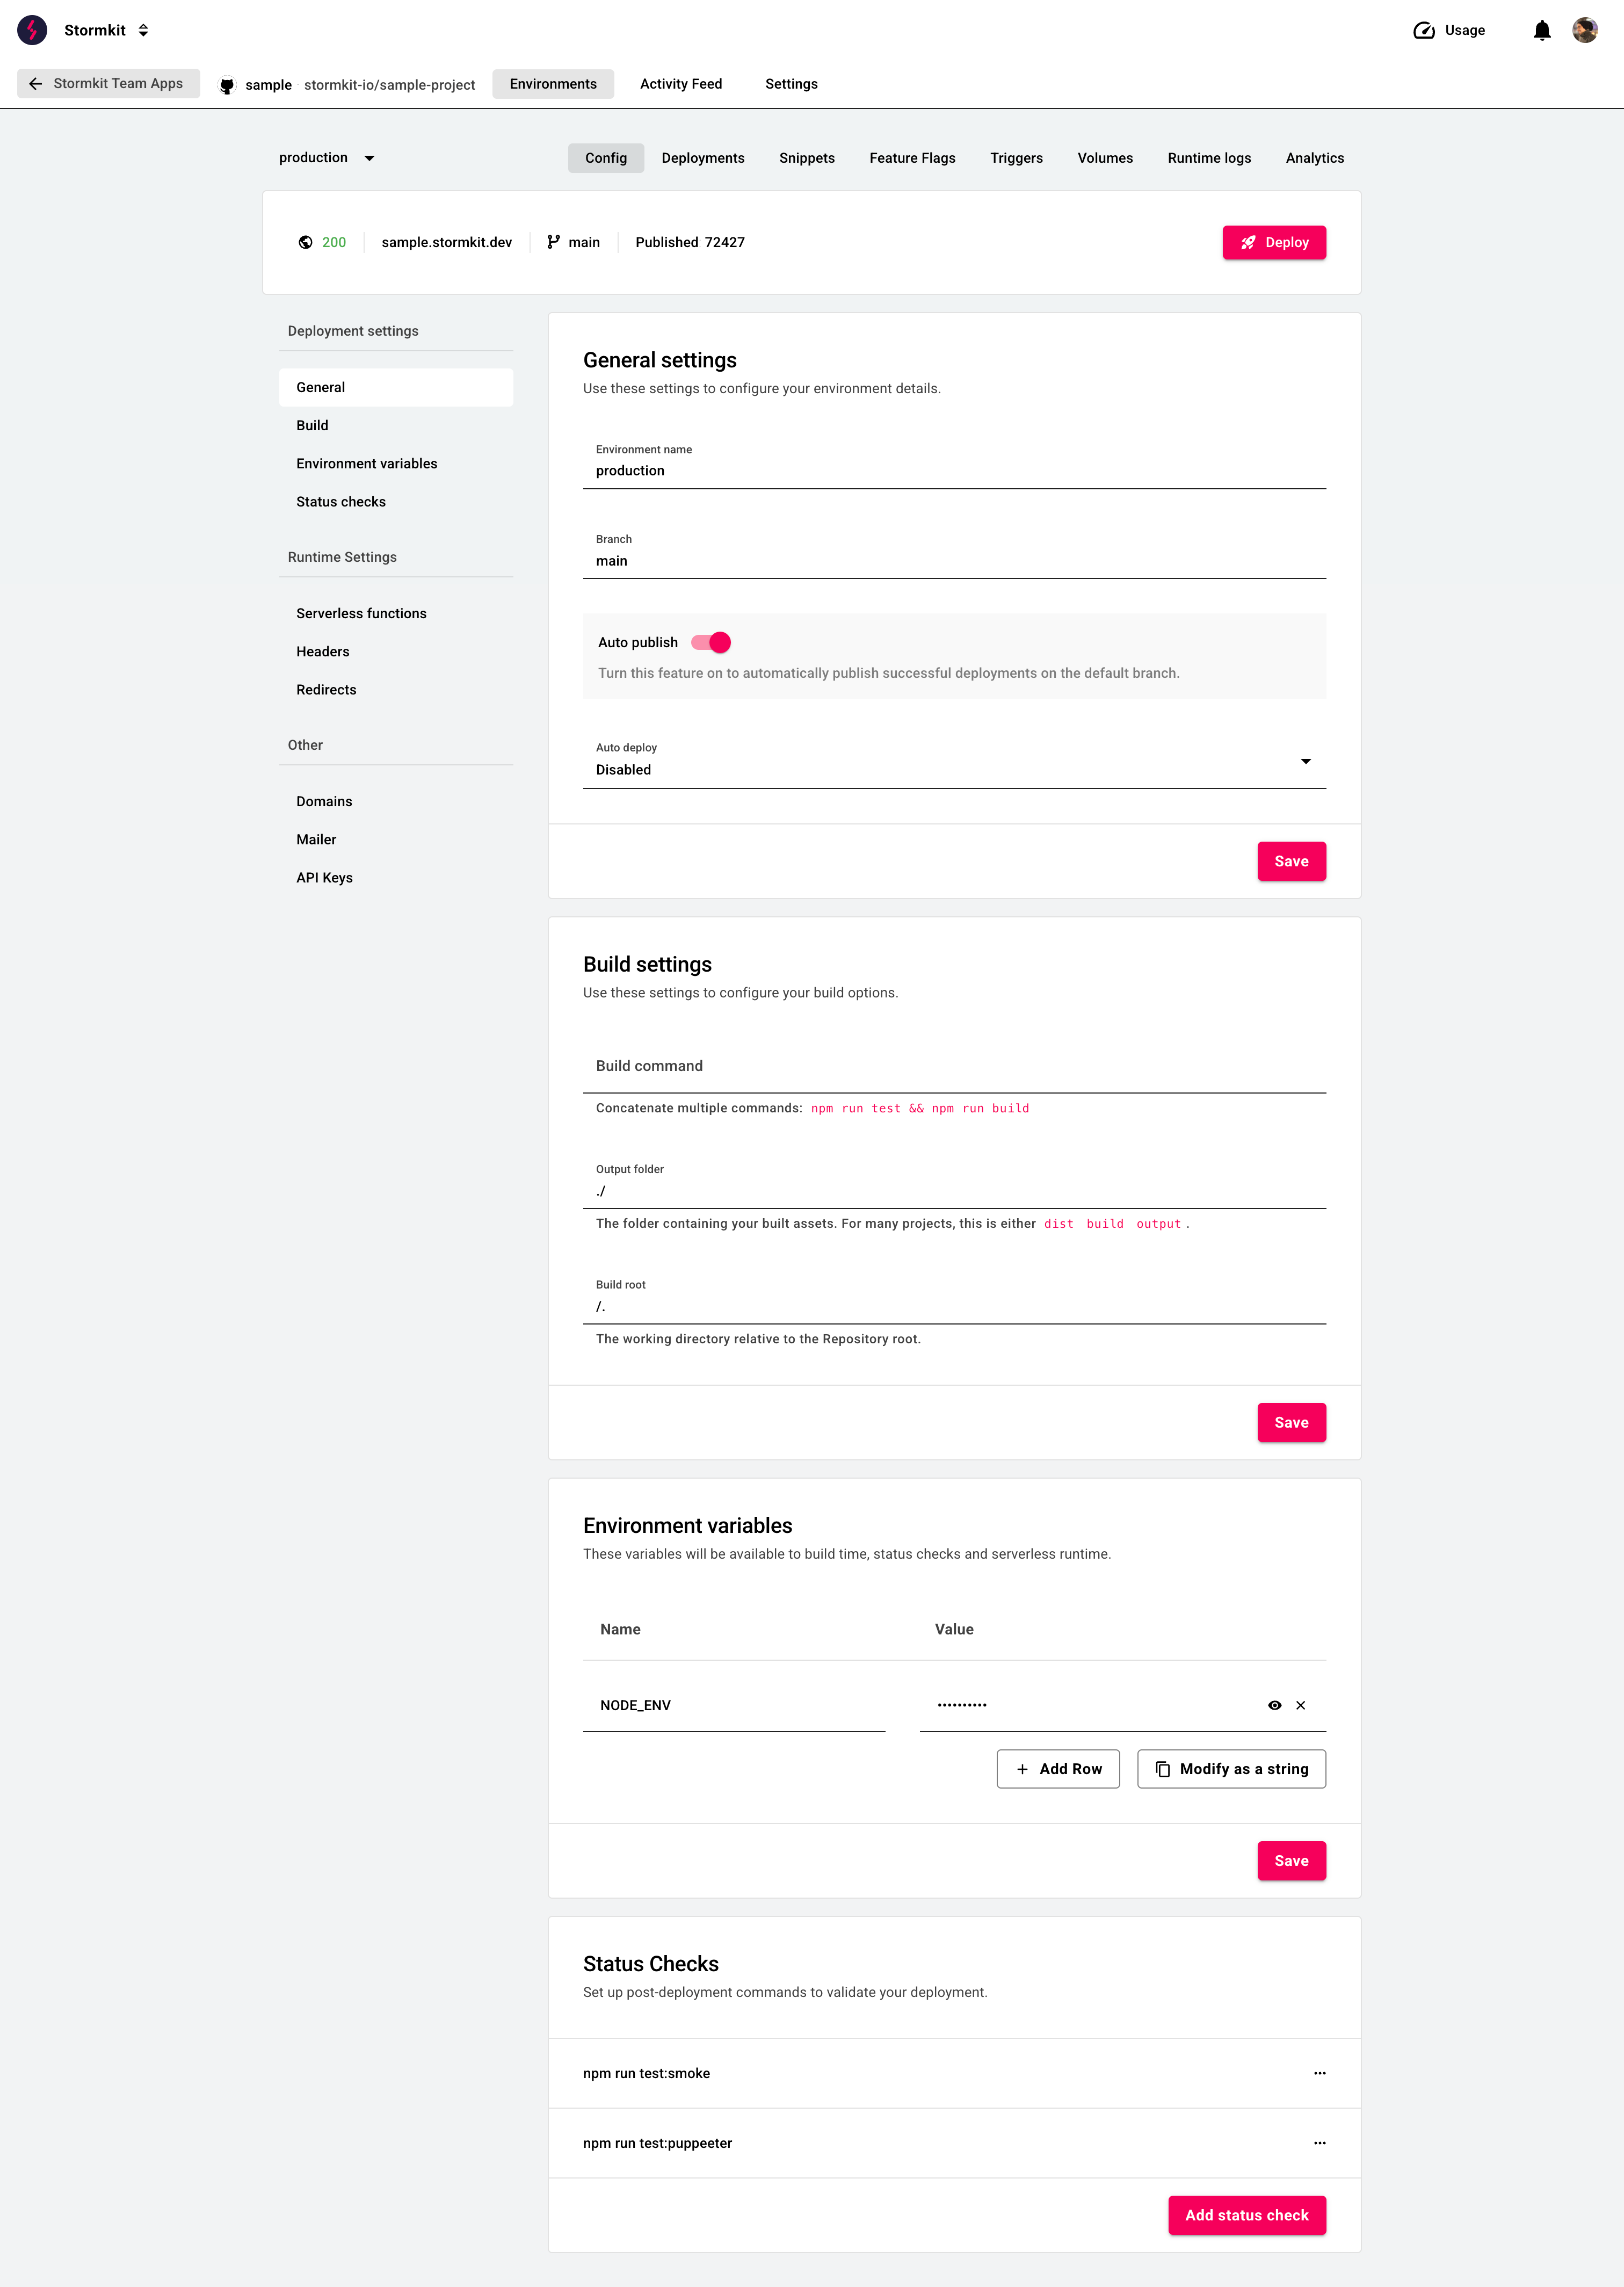Screen dimensions: 1624x2287
Task: Open options for npm run test:puppeteer
Action: (1320, 2143)
